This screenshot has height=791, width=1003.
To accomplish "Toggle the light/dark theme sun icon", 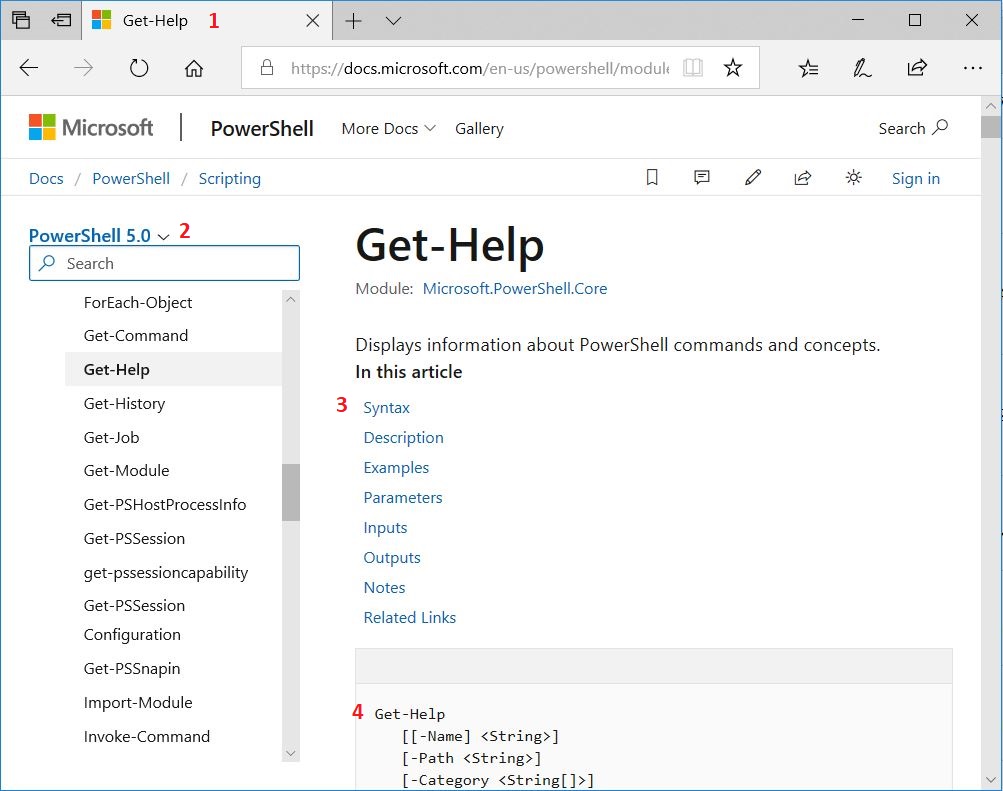I will (853, 177).
